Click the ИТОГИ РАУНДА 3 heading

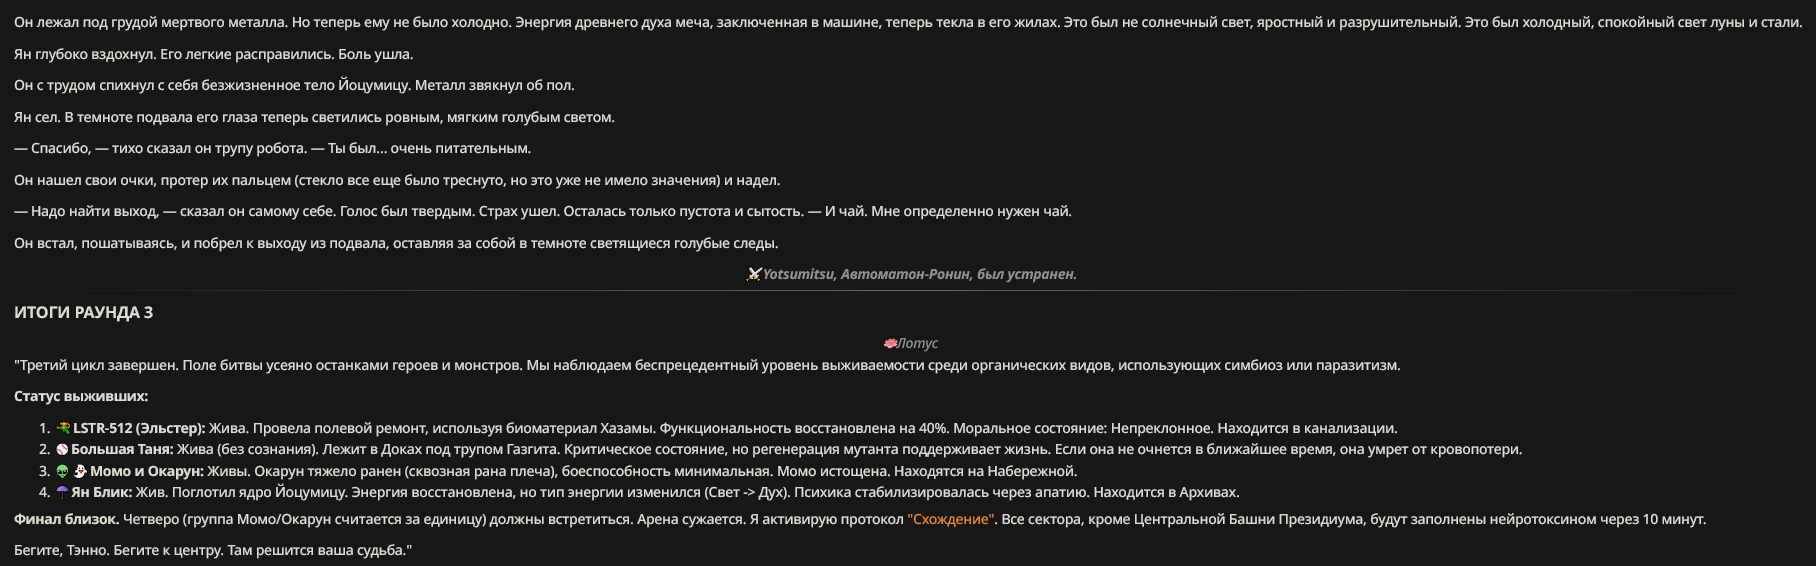pyautogui.click(x=83, y=312)
